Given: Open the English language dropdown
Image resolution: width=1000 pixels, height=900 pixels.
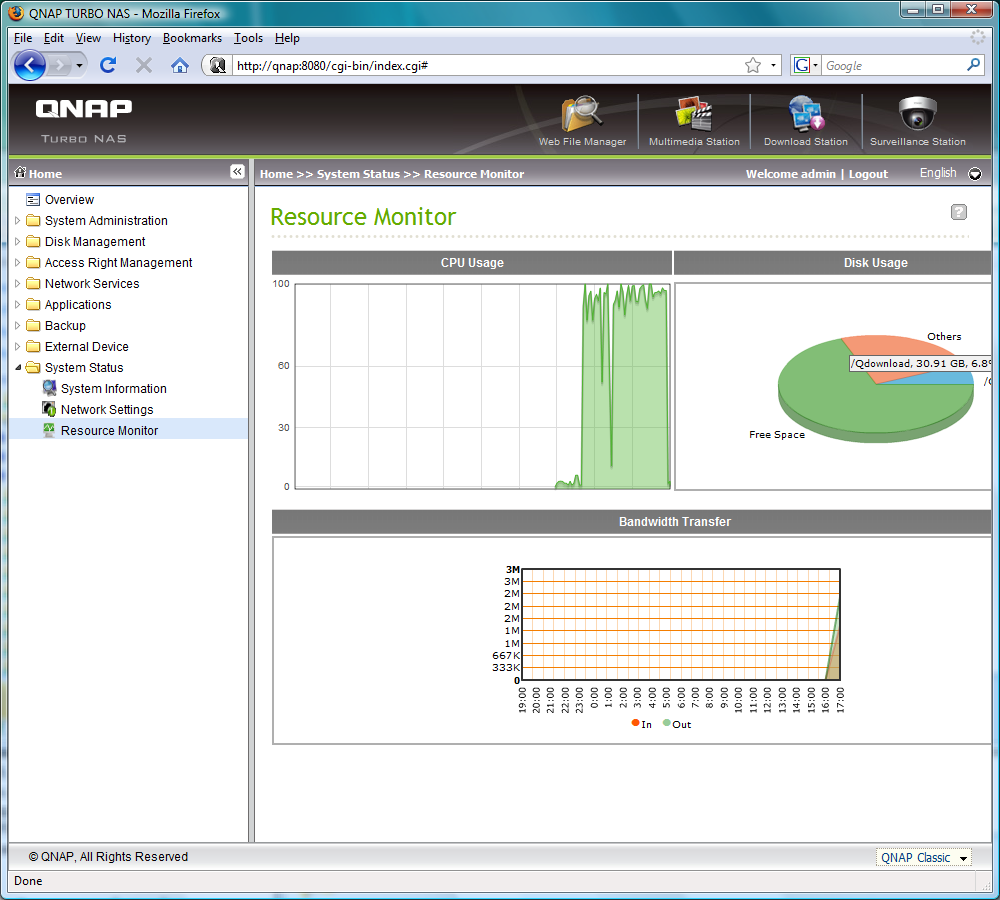Looking at the screenshot, I should (x=974, y=173).
